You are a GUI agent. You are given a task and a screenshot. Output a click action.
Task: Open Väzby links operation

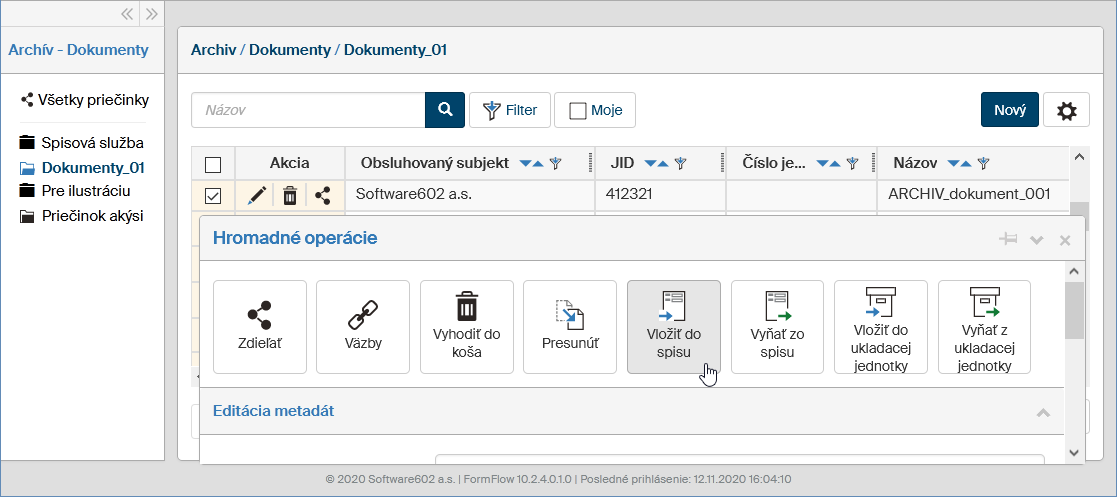click(x=363, y=327)
